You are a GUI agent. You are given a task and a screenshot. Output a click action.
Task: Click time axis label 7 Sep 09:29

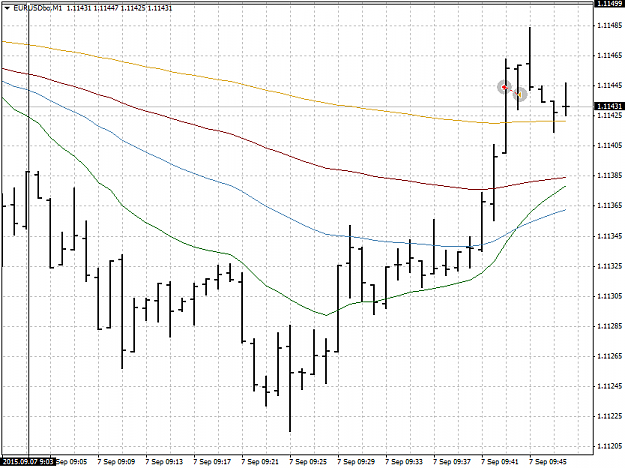tap(356, 462)
